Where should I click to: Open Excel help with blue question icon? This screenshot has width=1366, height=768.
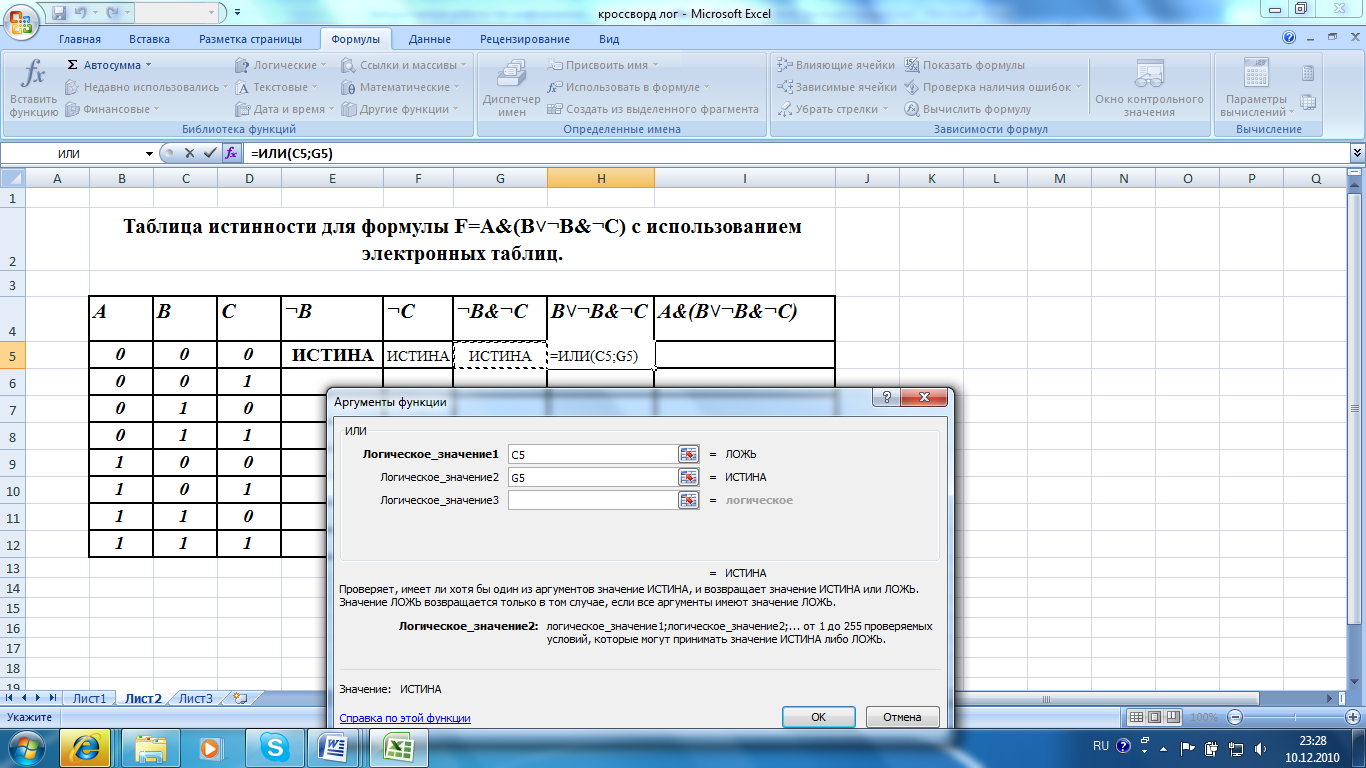[x=1289, y=39]
